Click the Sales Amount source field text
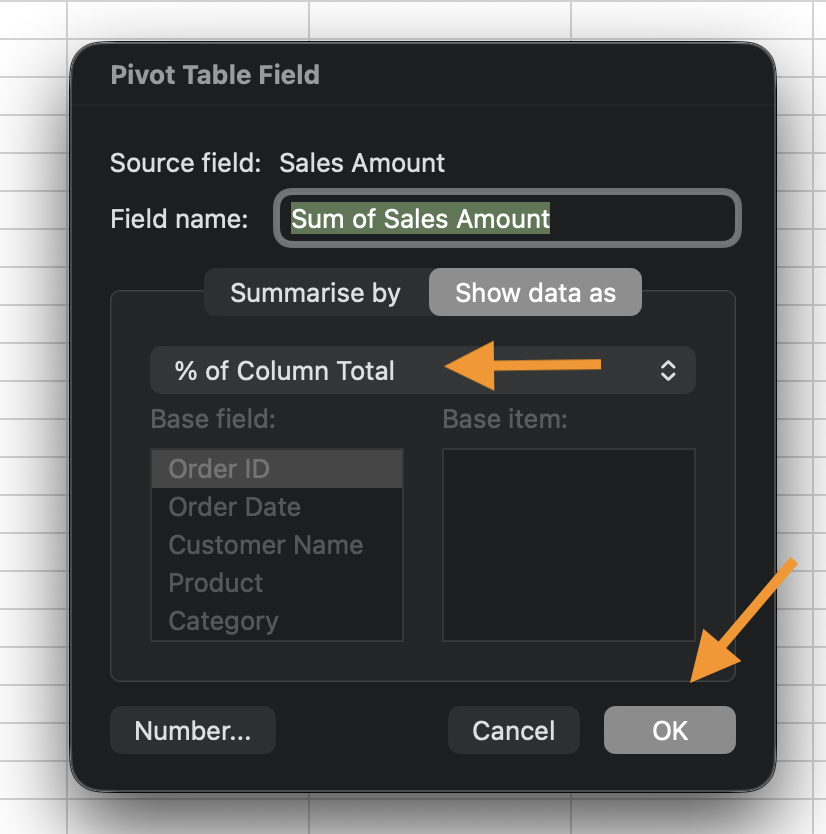Image resolution: width=826 pixels, height=834 pixels. coord(362,163)
